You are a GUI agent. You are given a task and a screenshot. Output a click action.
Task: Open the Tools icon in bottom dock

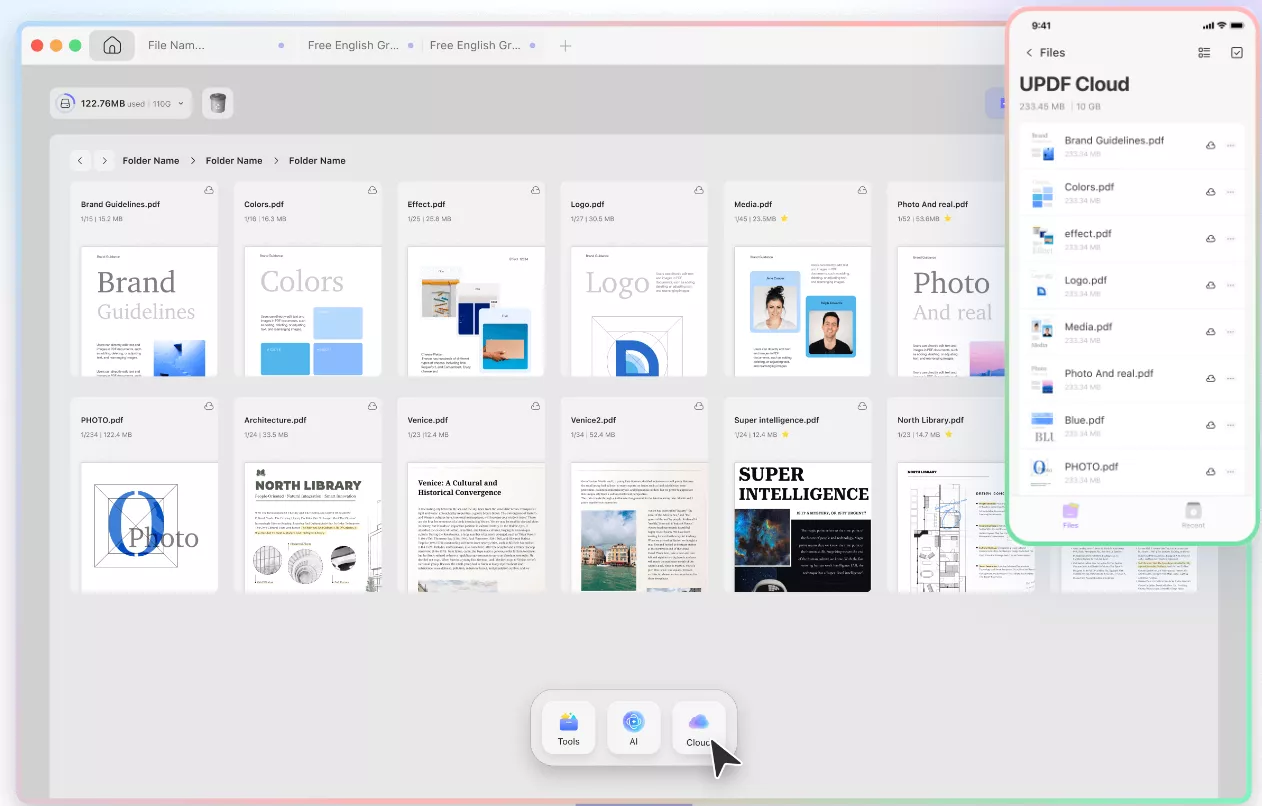tap(568, 727)
